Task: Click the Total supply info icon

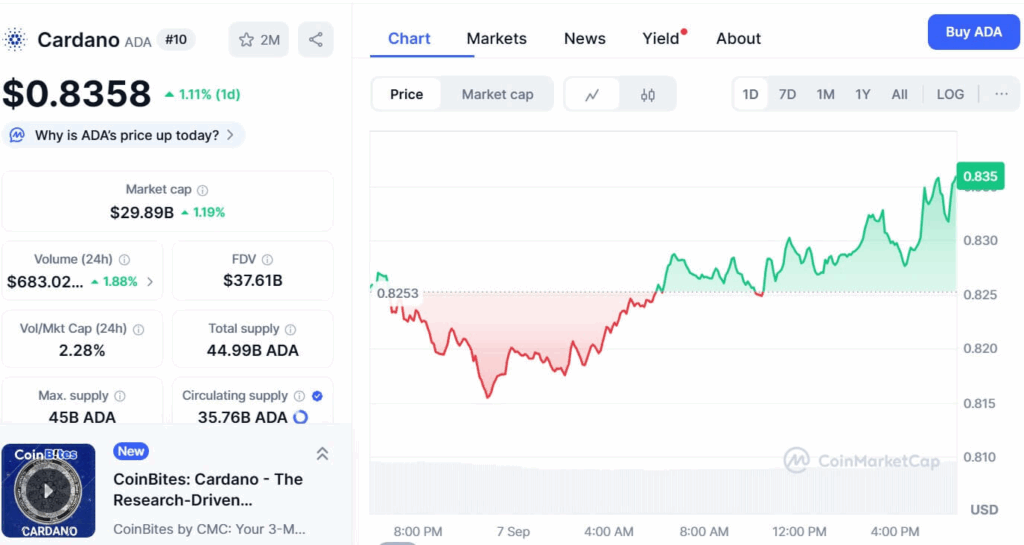Action: tap(291, 330)
